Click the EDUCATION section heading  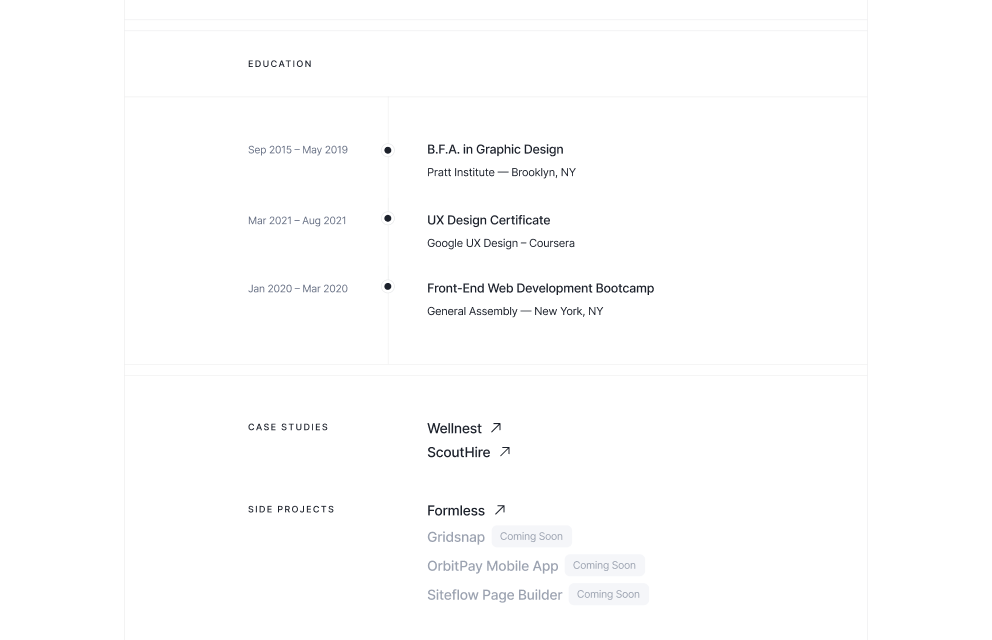tap(280, 64)
